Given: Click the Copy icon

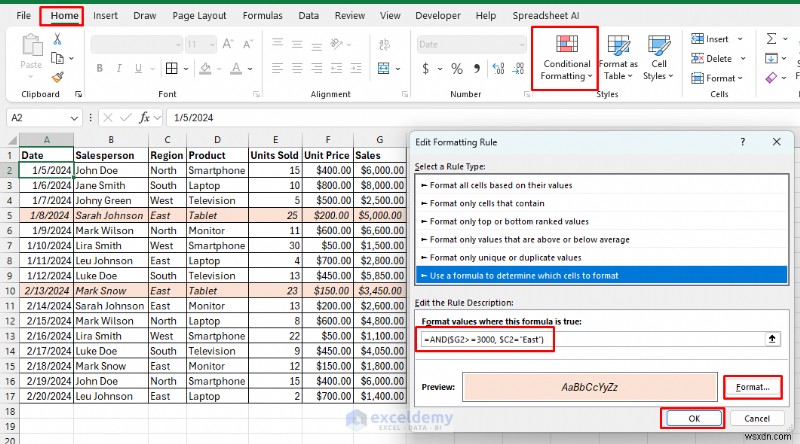Looking at the screenshot, I should [57, 58].
